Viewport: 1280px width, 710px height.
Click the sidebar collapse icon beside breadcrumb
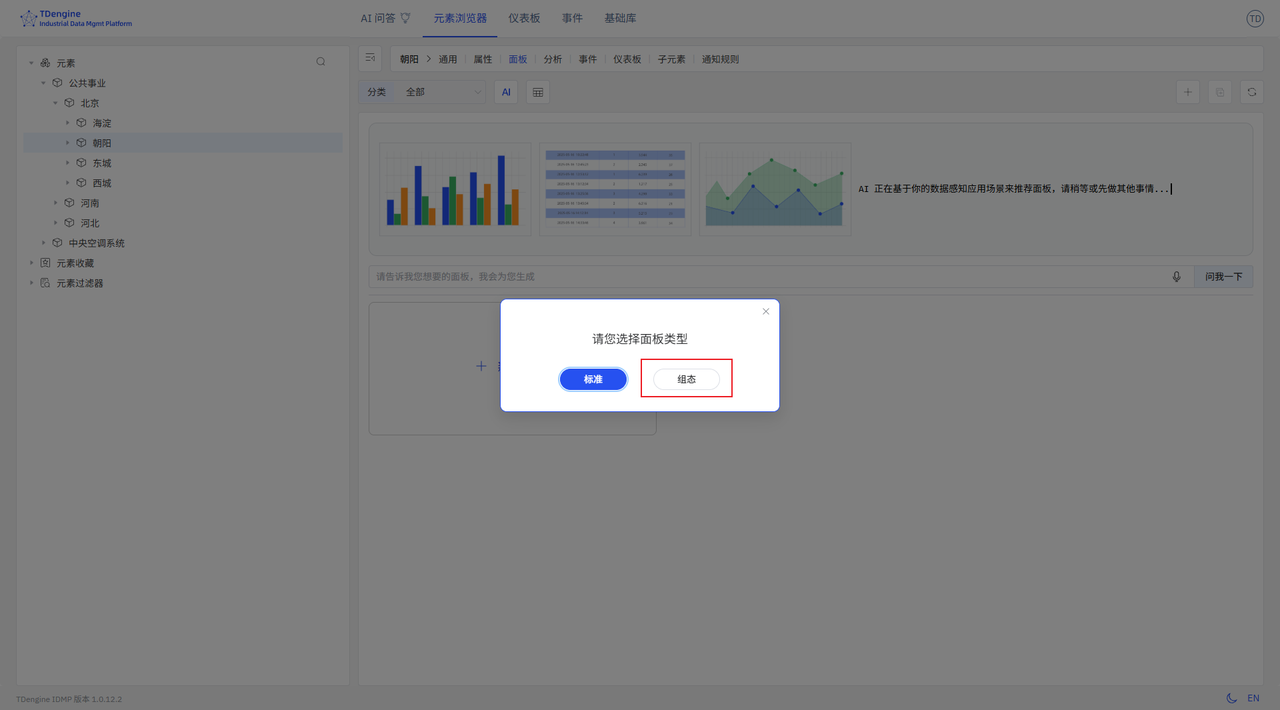pyautogui.click(x=370, y=59)
